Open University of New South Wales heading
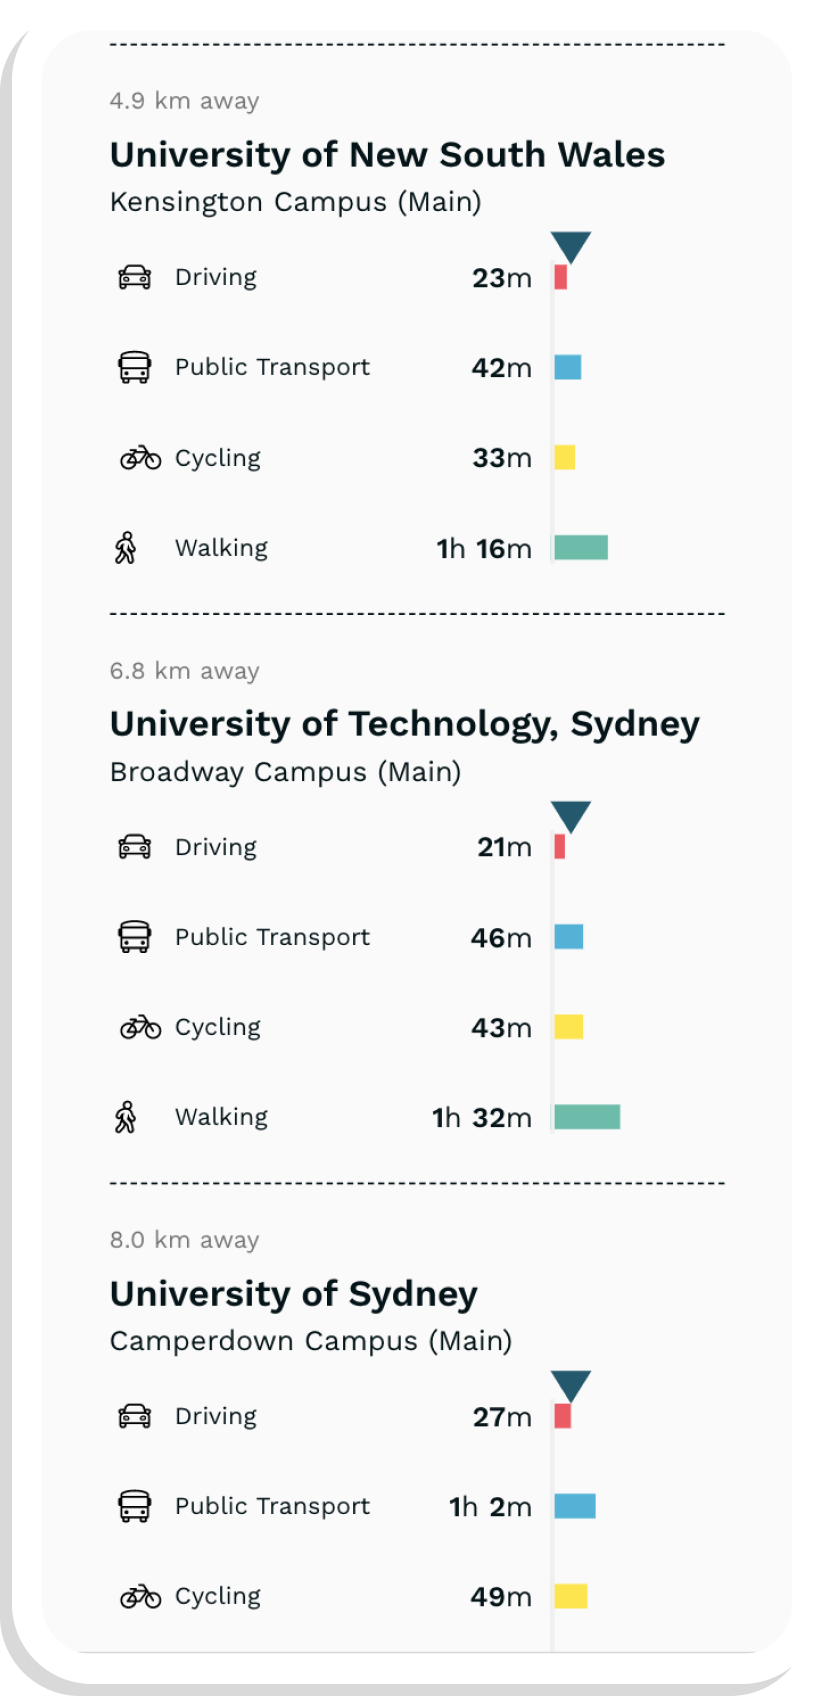 (387, 155)
